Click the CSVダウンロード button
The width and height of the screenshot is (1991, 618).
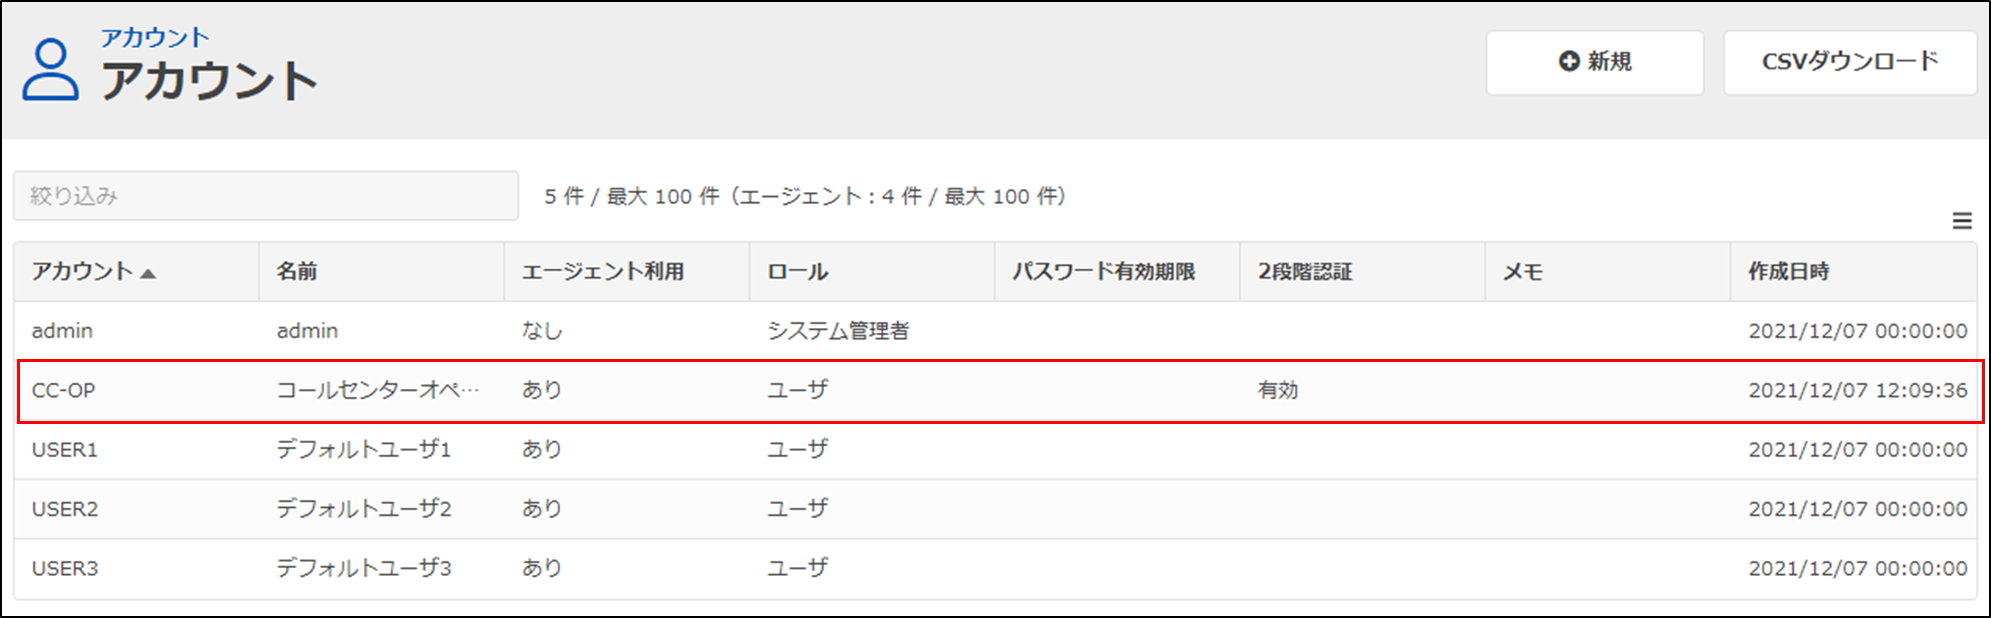point(1850,62)
